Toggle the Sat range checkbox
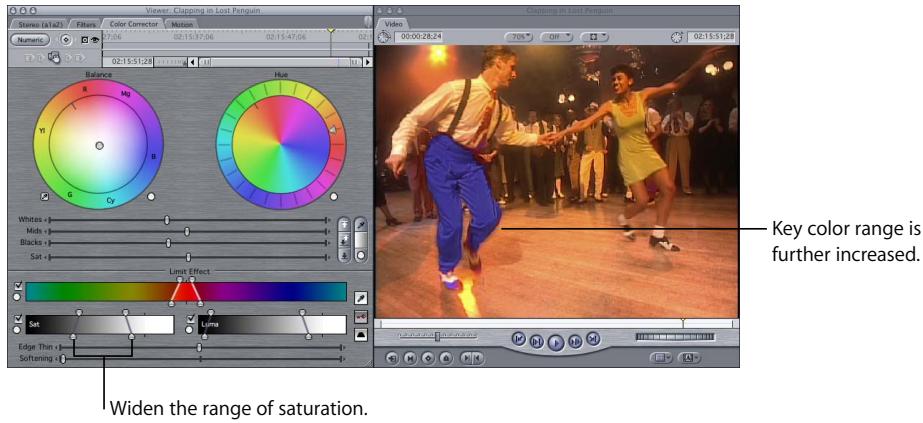The height and width of the screenshot is (423, 923). [18, 319]
